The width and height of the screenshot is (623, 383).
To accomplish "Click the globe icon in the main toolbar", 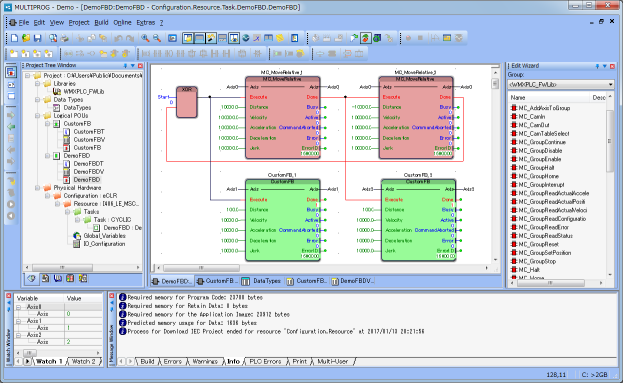I will coord(246,38).
